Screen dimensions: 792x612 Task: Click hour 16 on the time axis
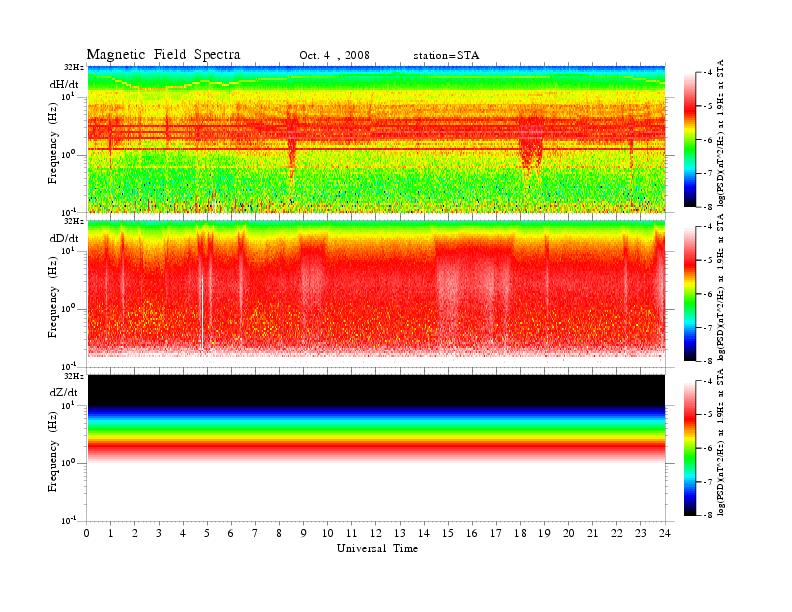[472, 533]
